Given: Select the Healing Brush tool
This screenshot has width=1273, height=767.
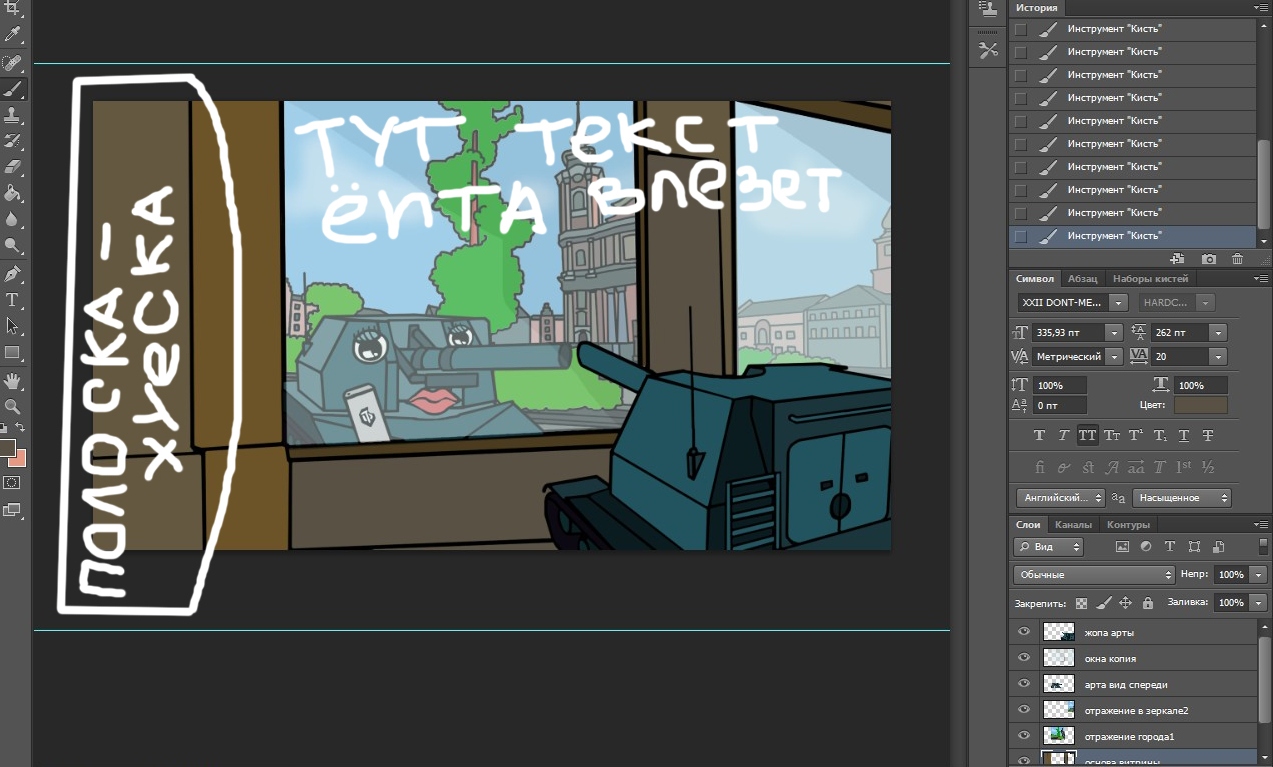Looking at the screenshot, I should tap(13, 62).
